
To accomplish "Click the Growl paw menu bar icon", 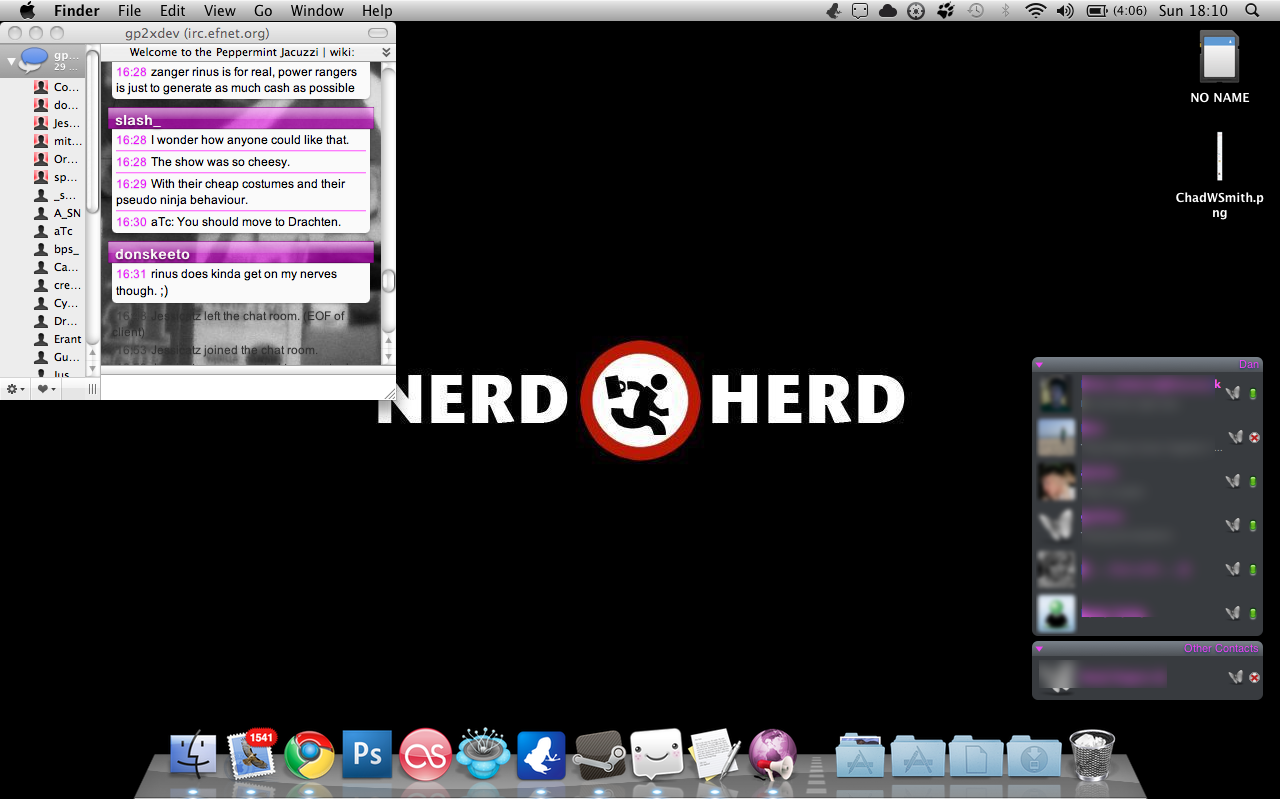I will [x=945, y=11].
